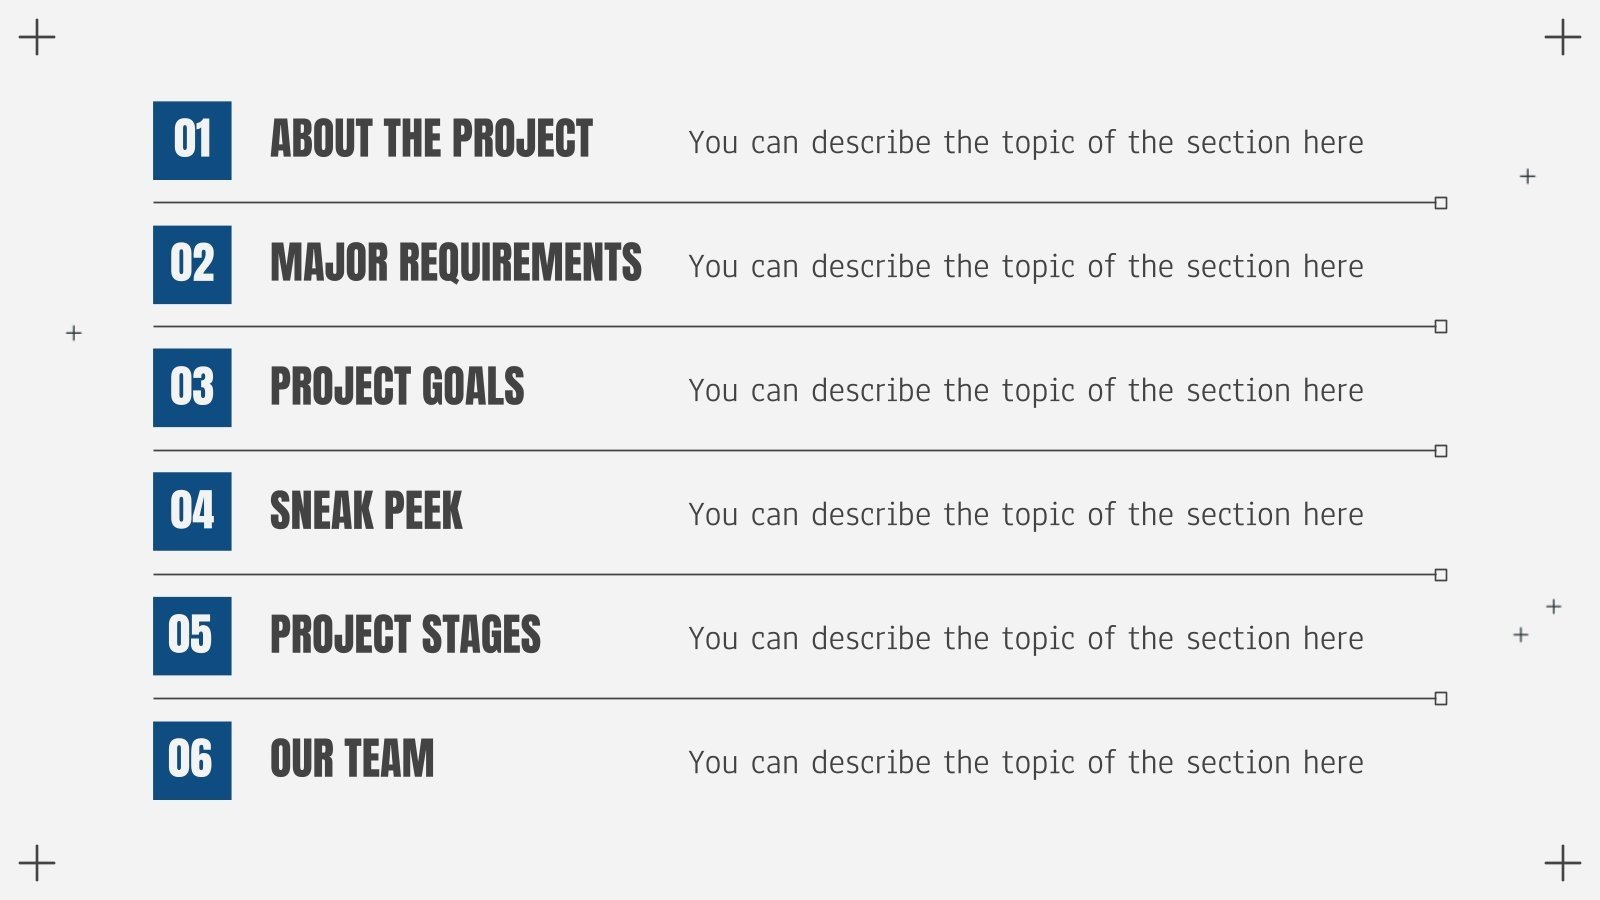Click the description text beside Our Team
1600x900 pixels.
pos(1025,763)
